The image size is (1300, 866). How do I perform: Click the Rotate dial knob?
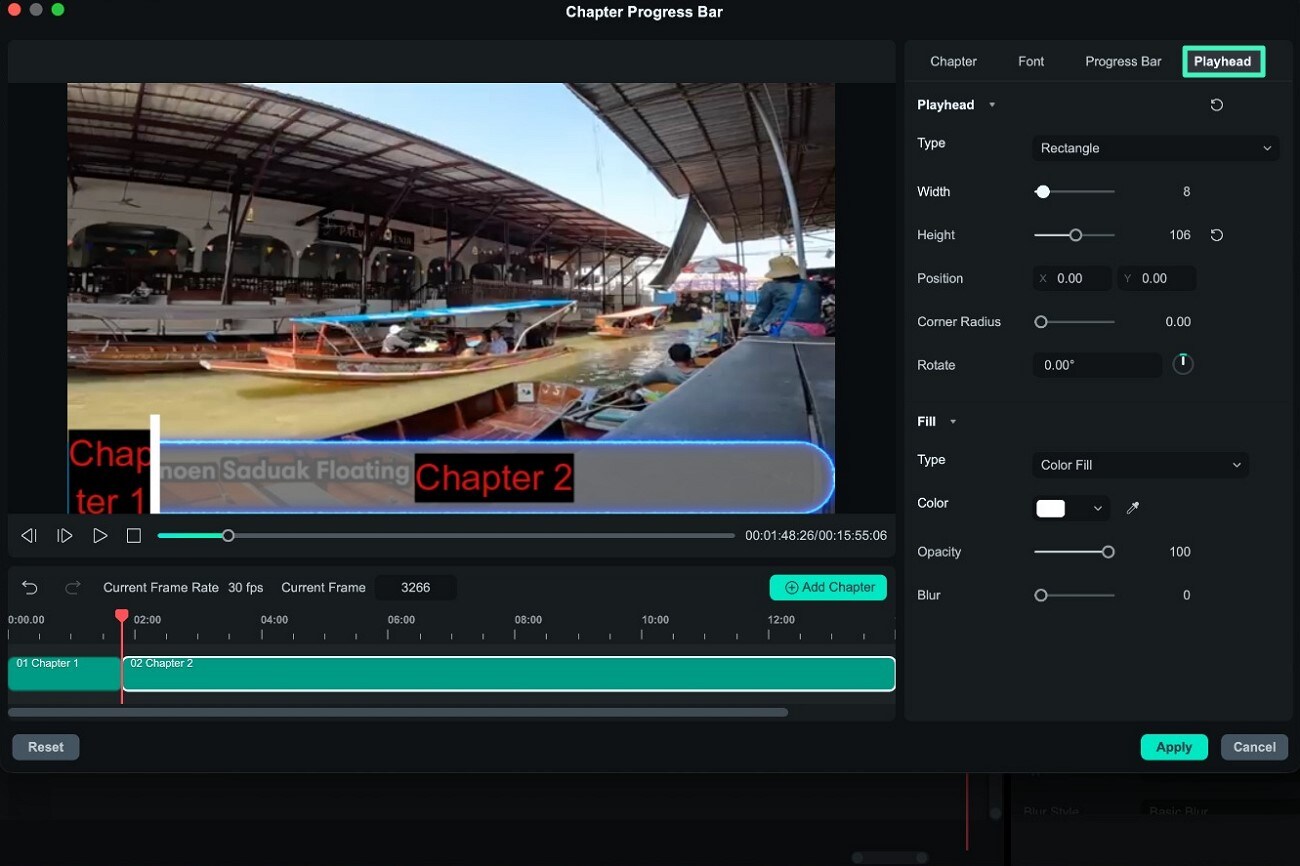point(1183,364)
